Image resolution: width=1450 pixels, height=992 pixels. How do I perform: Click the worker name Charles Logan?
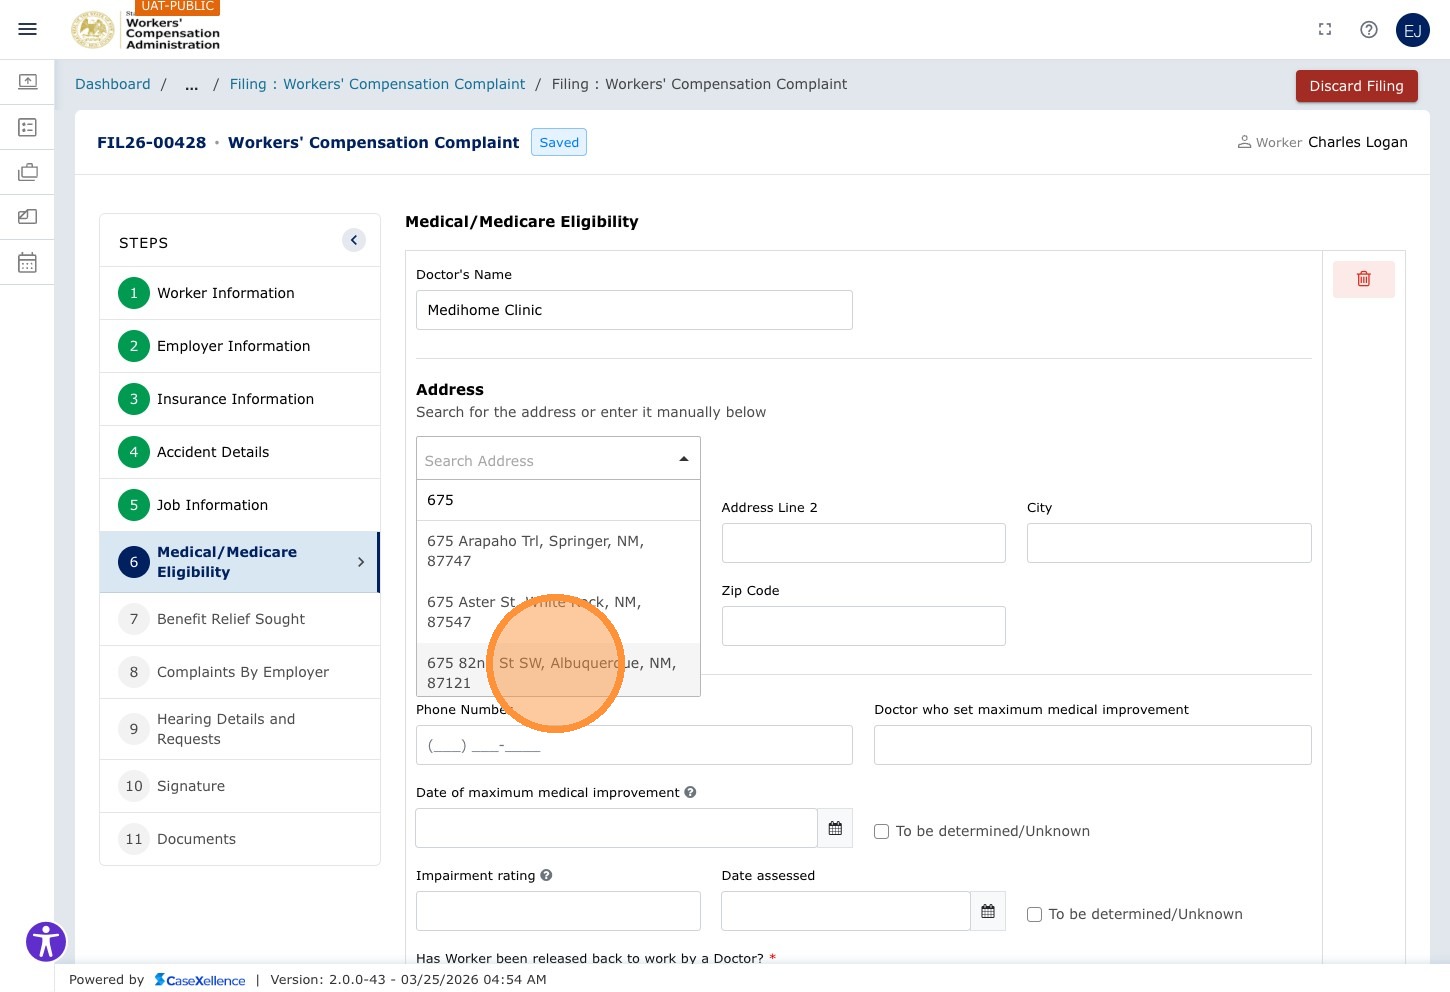1358,142
